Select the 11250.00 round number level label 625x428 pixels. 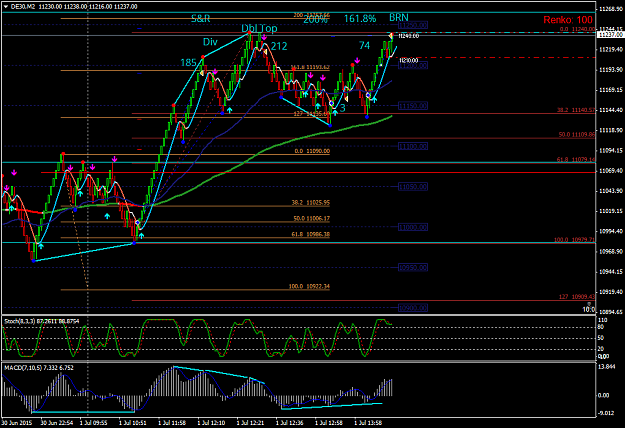(x=413, y=25)
